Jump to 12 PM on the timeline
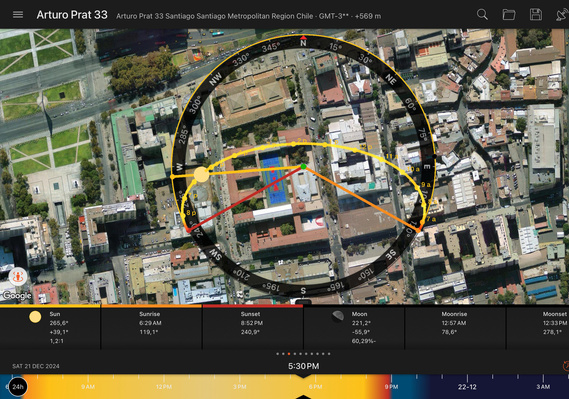 pos(164,387)
